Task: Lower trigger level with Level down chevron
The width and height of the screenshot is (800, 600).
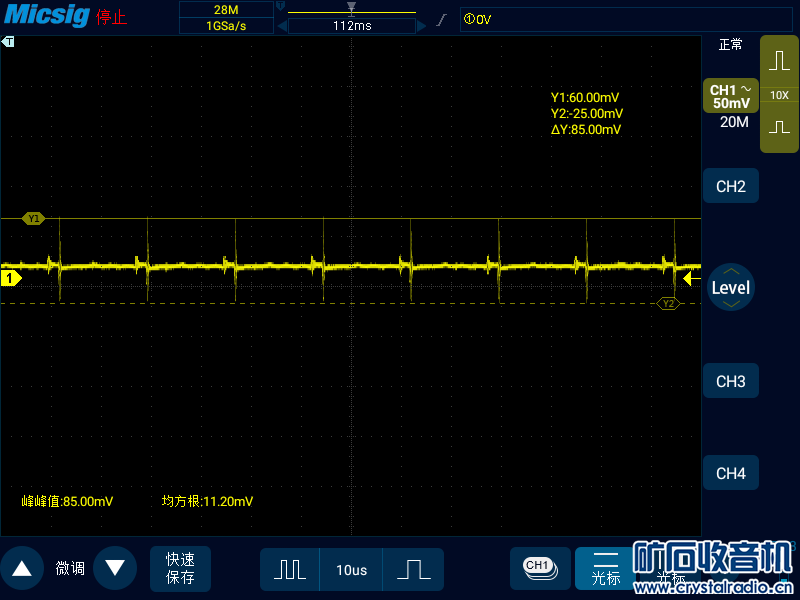Action: click(x=731, y=304)
